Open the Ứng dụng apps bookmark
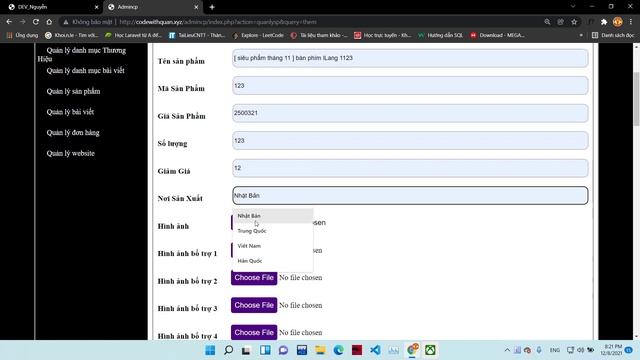 tap(22, 36)
